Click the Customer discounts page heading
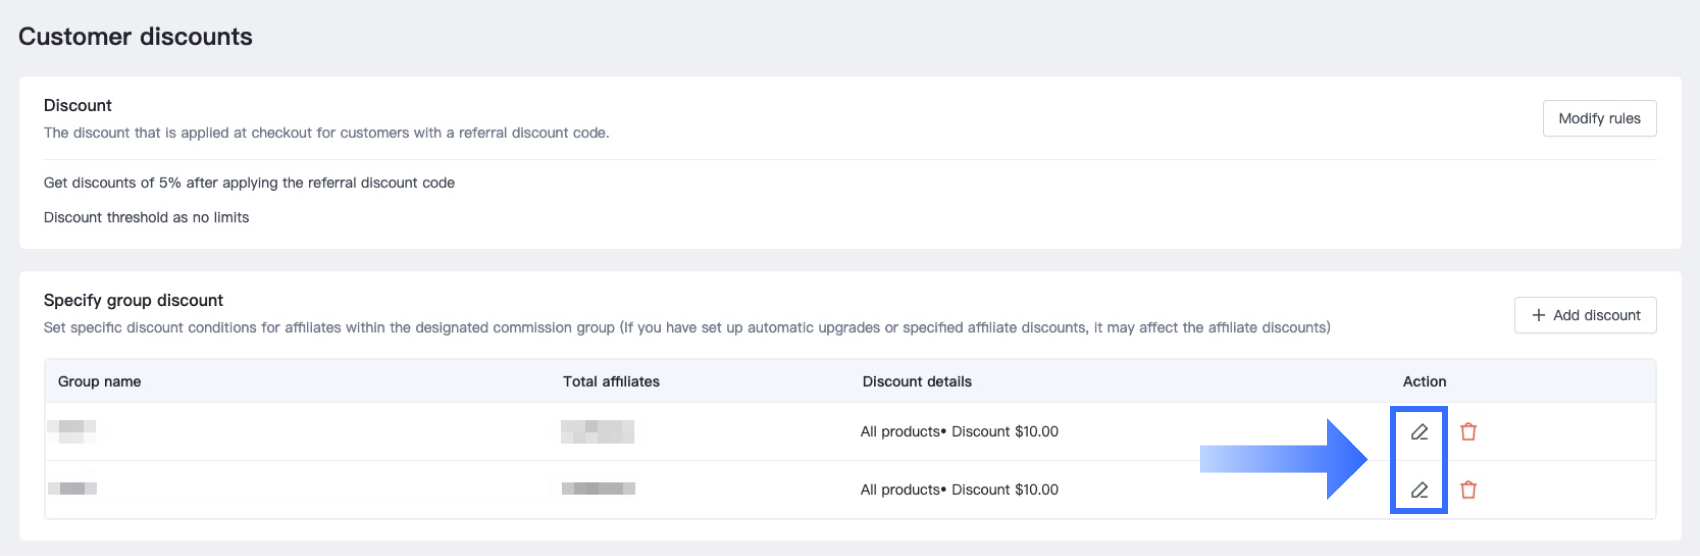This screenshot has height=556, width=1700. point(135,37)
